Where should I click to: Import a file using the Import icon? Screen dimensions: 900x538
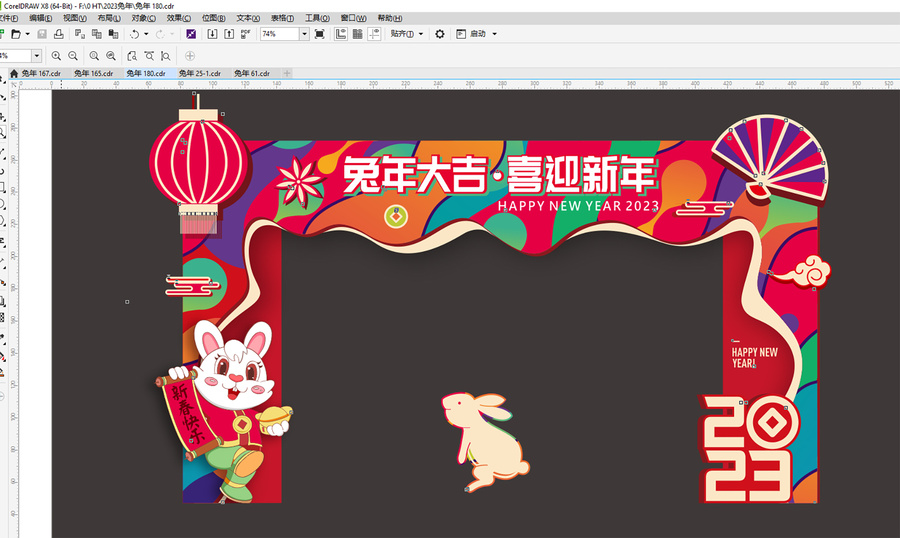point(212,34)
